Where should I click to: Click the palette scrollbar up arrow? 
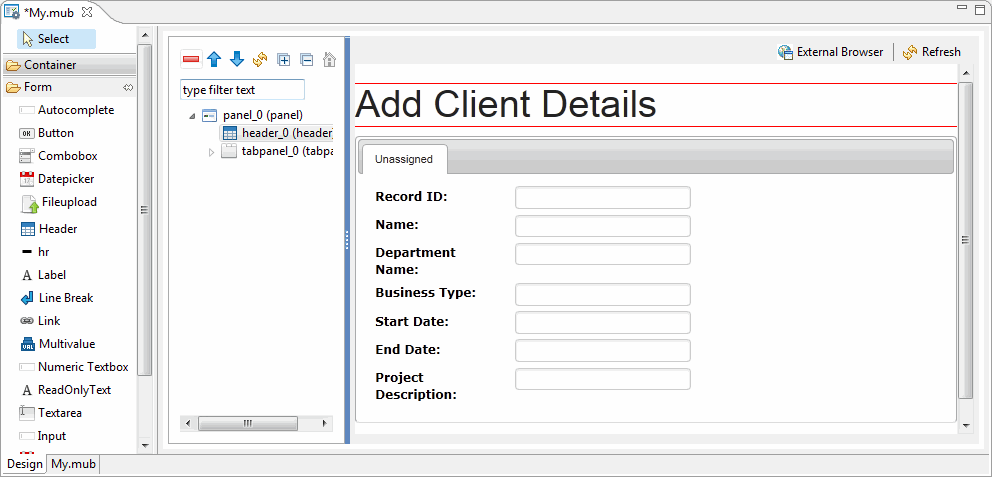coord(145,35)
